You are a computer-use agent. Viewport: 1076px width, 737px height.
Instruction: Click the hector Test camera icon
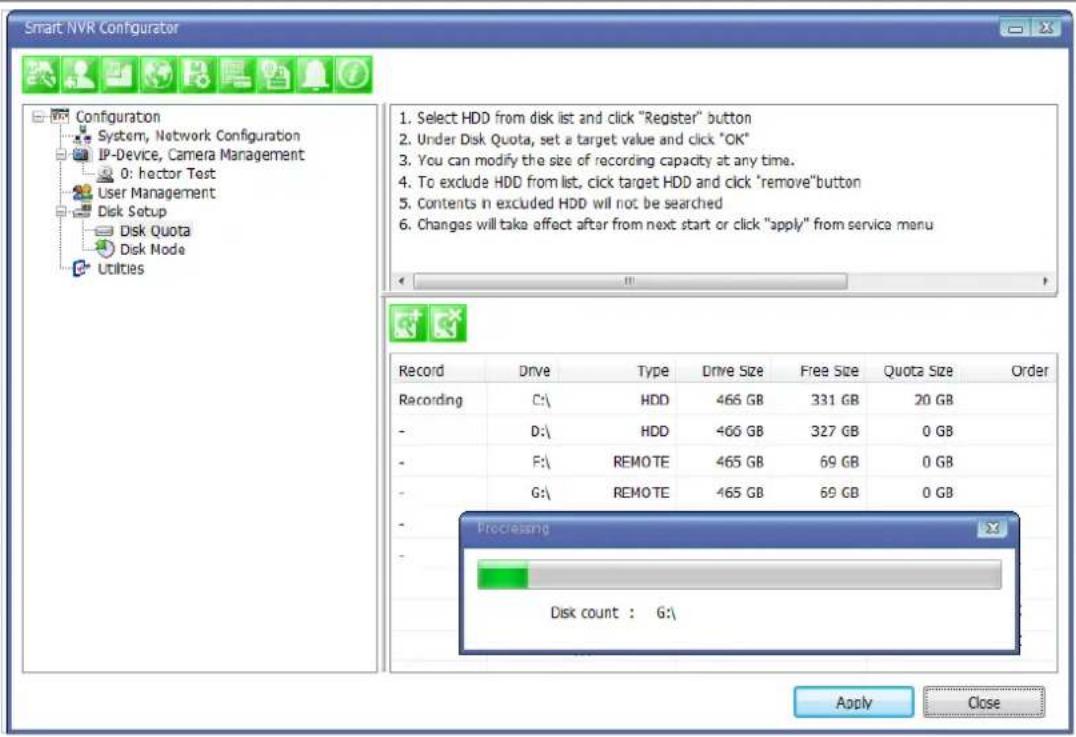105,174
